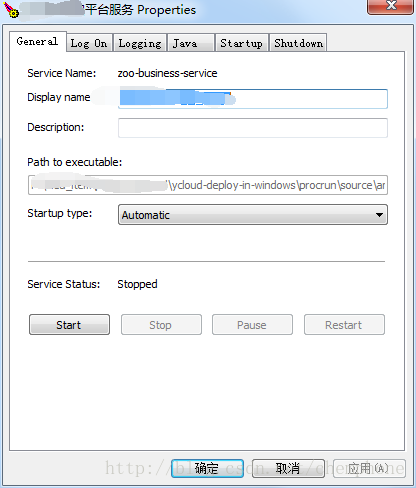Cancel with the 取消 button
Viewport: 416px width, 488px height.
coord(288,469)
